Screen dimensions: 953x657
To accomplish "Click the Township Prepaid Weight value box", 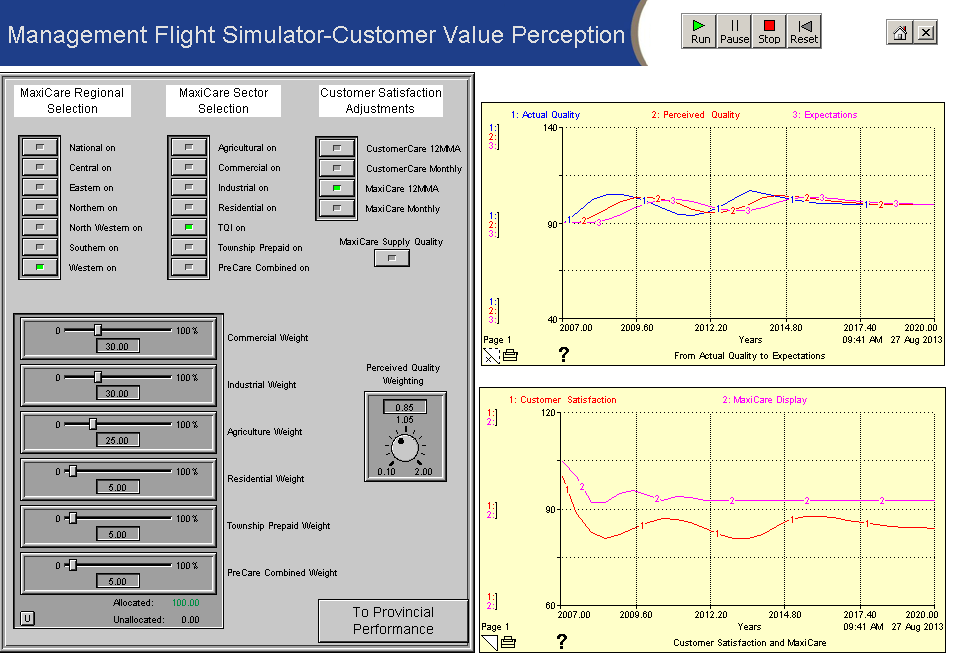I will click(117, 534).
